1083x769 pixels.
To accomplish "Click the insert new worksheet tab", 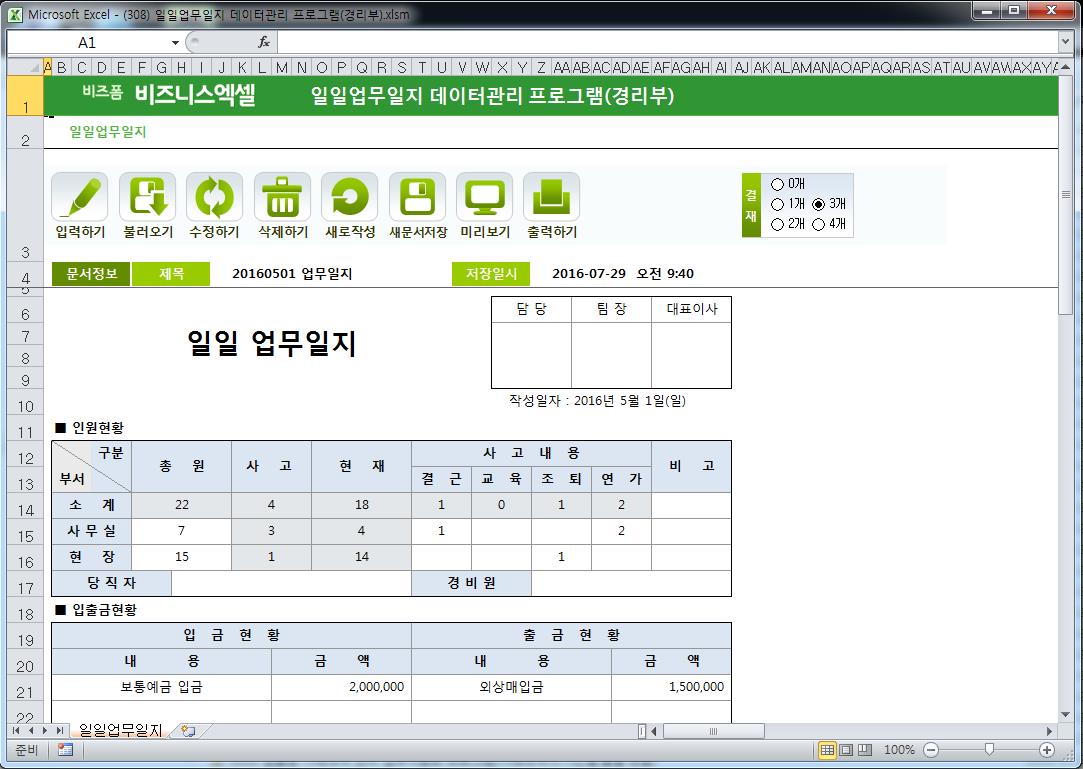I will point(187,732).
